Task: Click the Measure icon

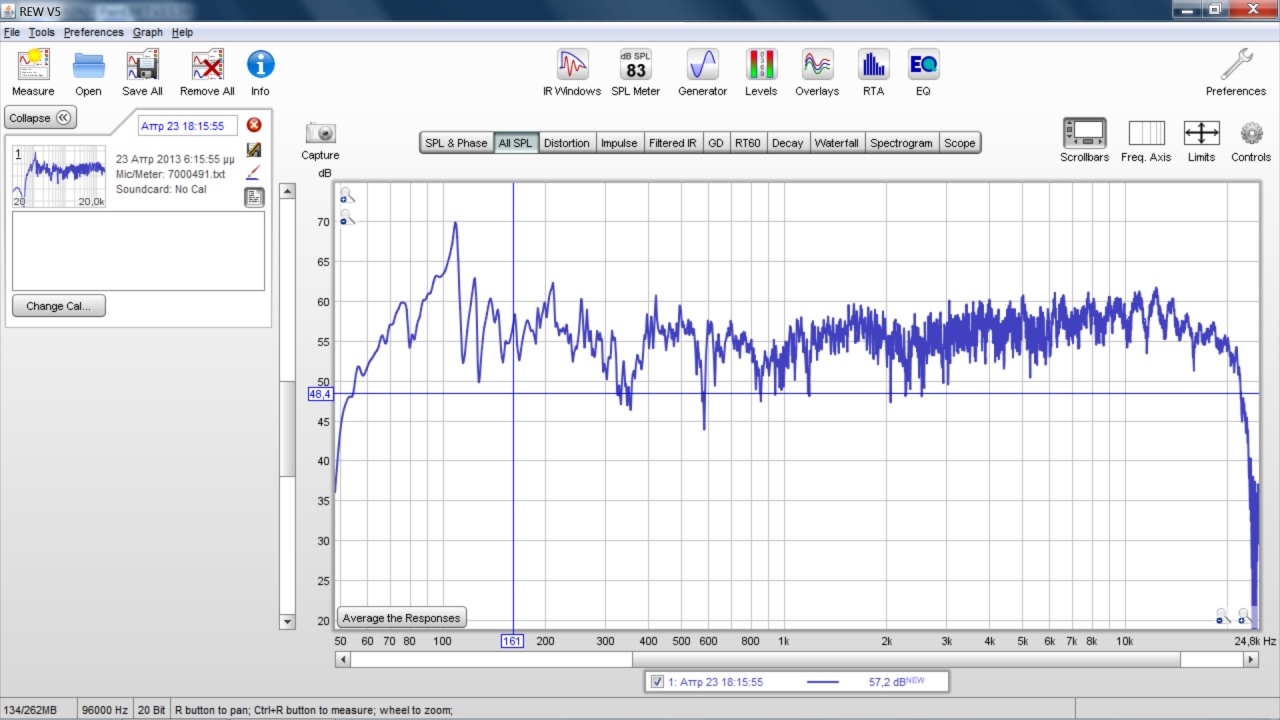Action: click(33, 66)
